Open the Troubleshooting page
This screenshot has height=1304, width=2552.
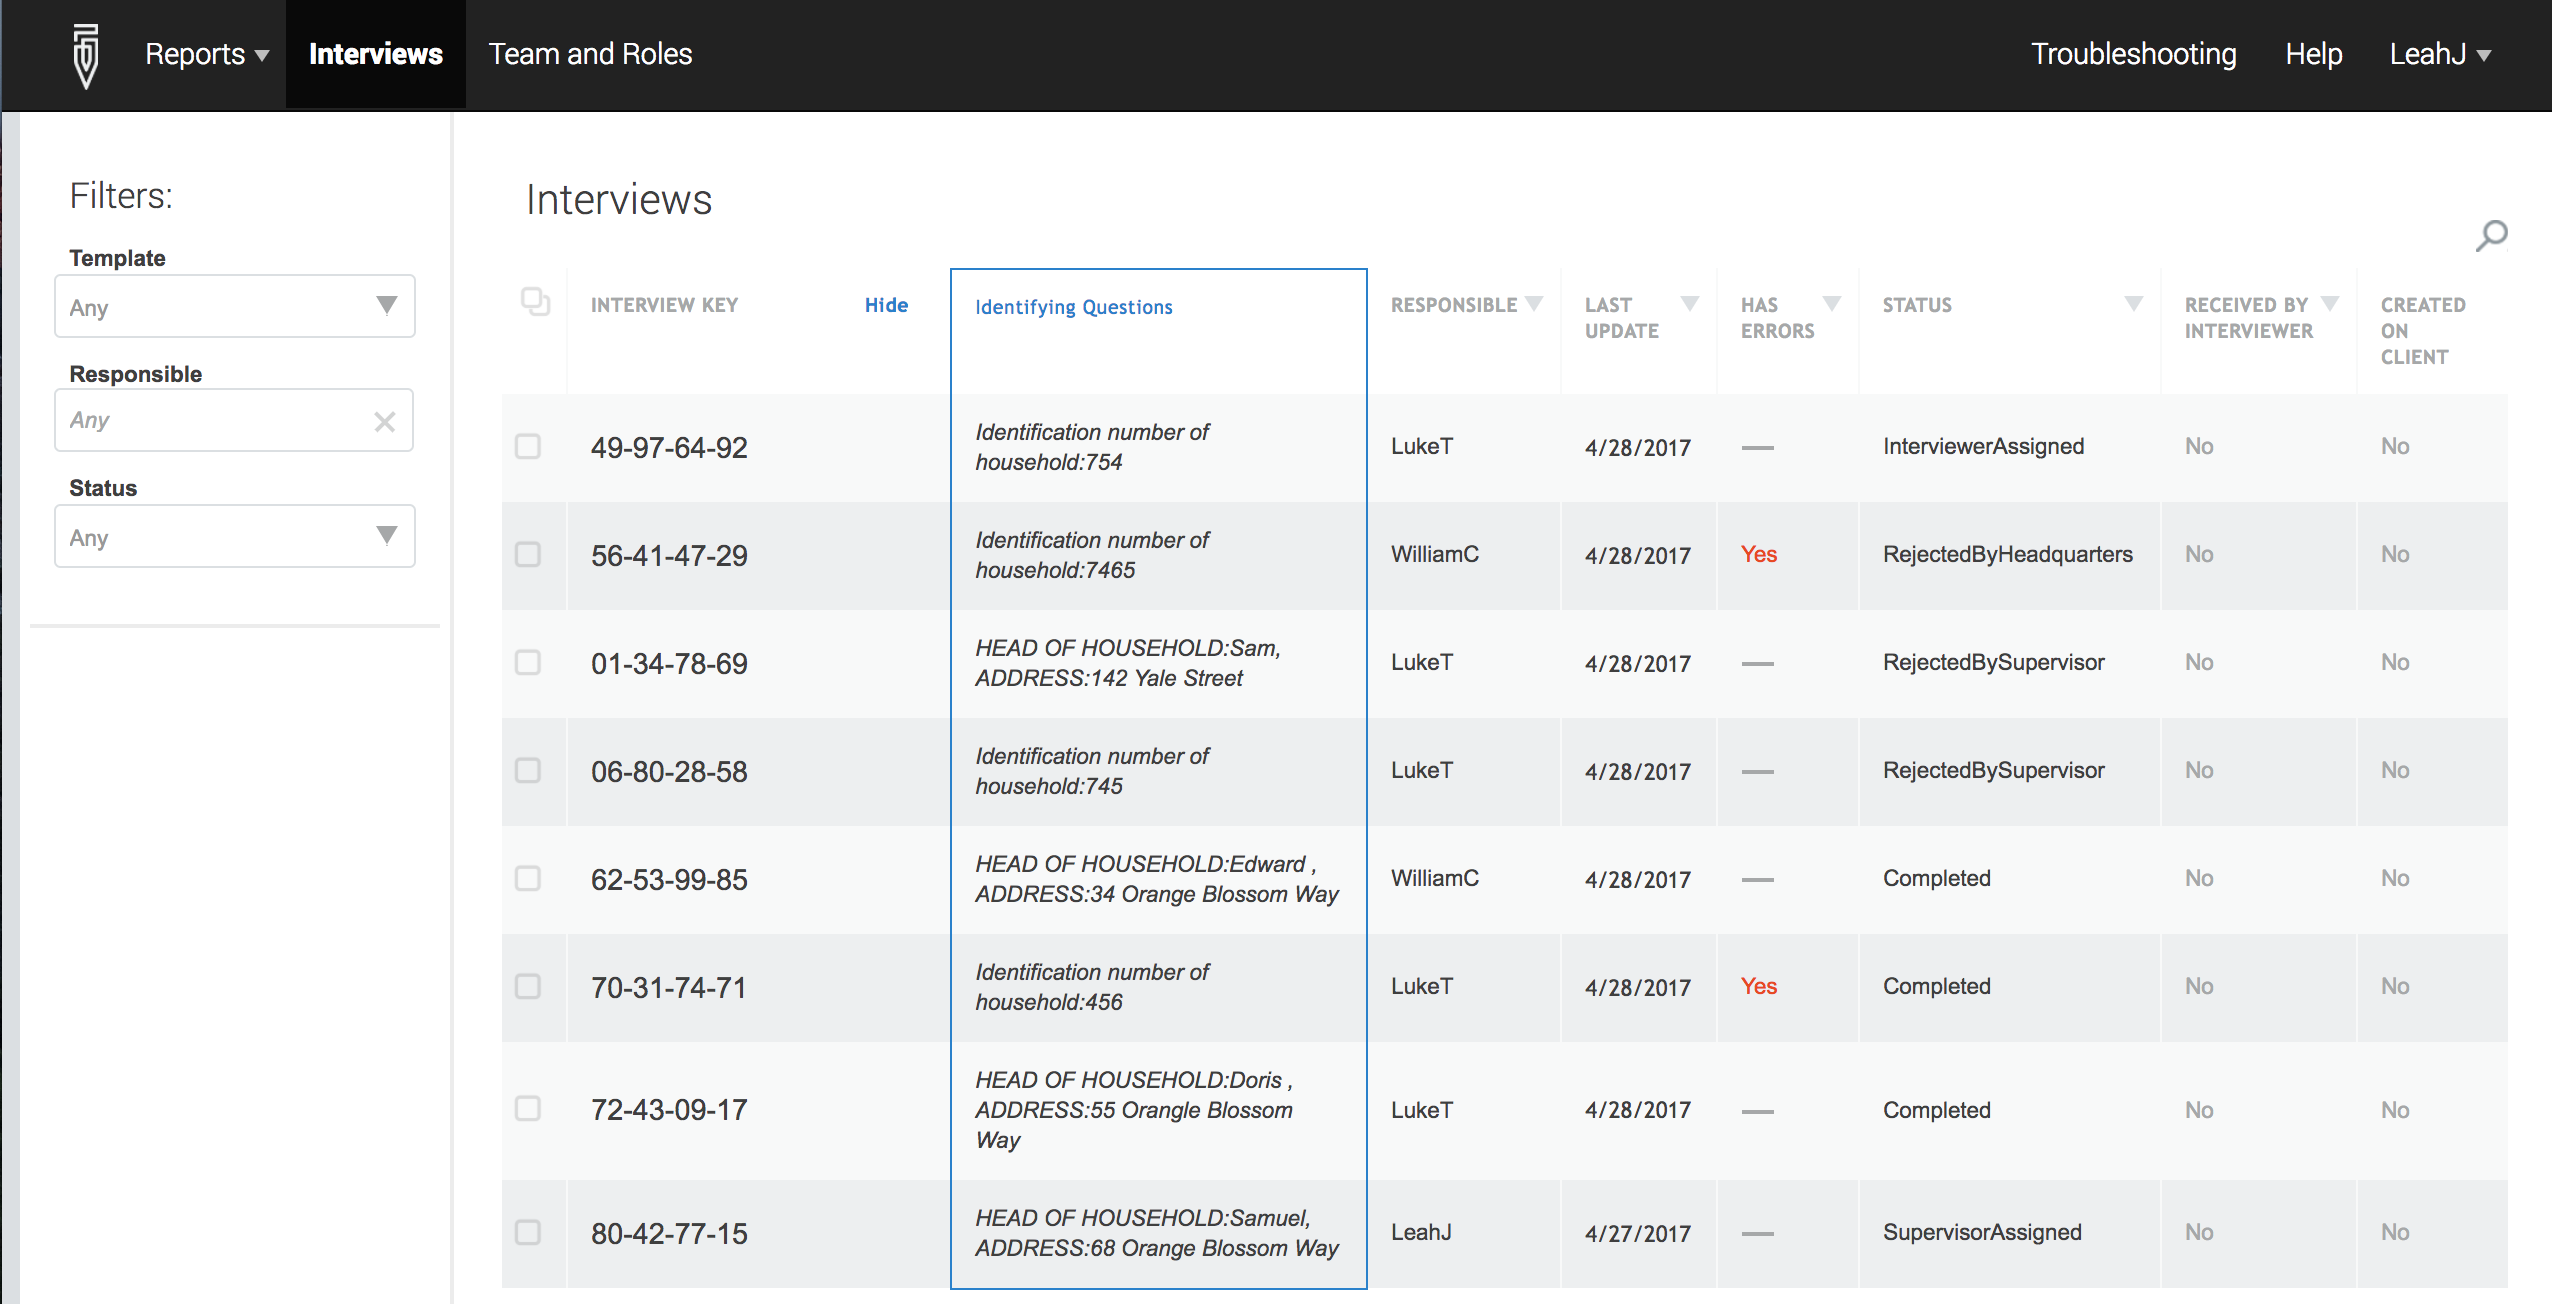[2134, 54]
